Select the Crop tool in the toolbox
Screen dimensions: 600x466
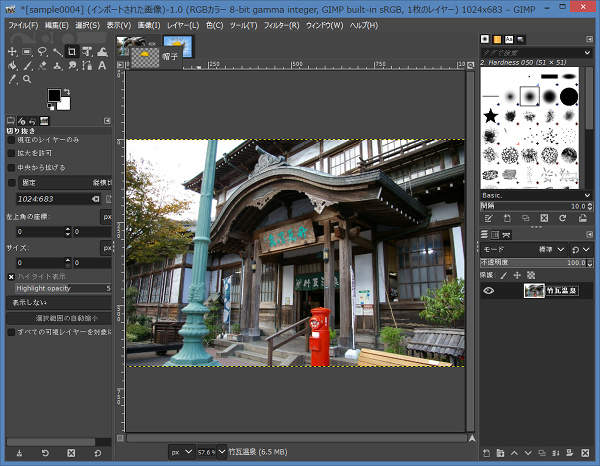(72, 51)
